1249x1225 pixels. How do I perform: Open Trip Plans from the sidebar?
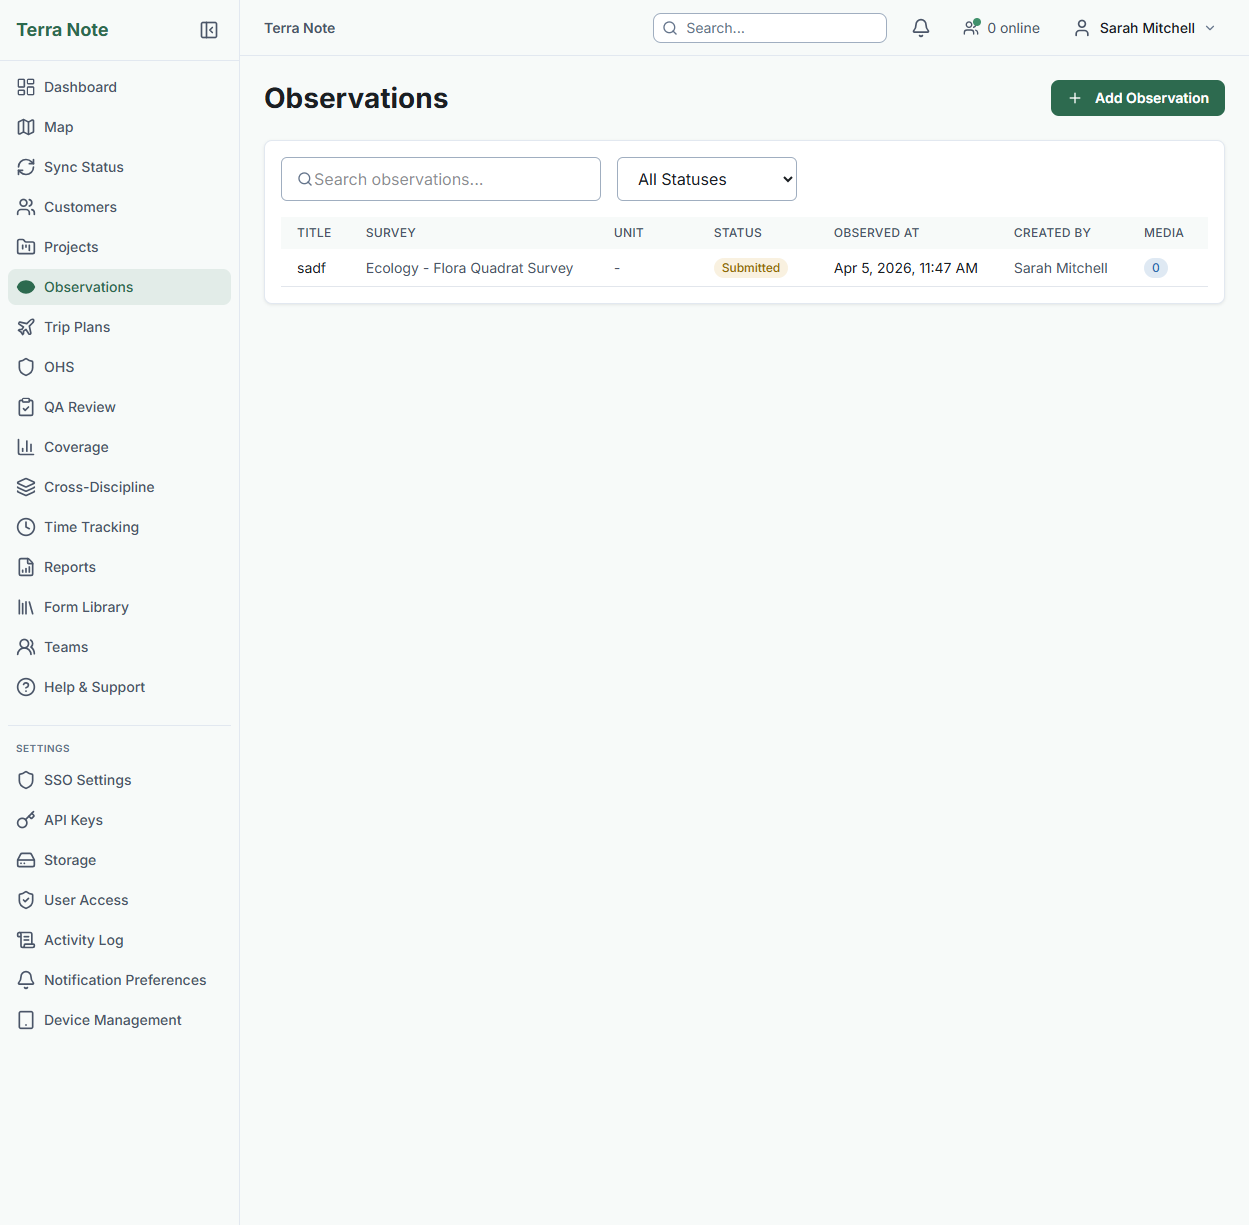click(x=77, y=327)
